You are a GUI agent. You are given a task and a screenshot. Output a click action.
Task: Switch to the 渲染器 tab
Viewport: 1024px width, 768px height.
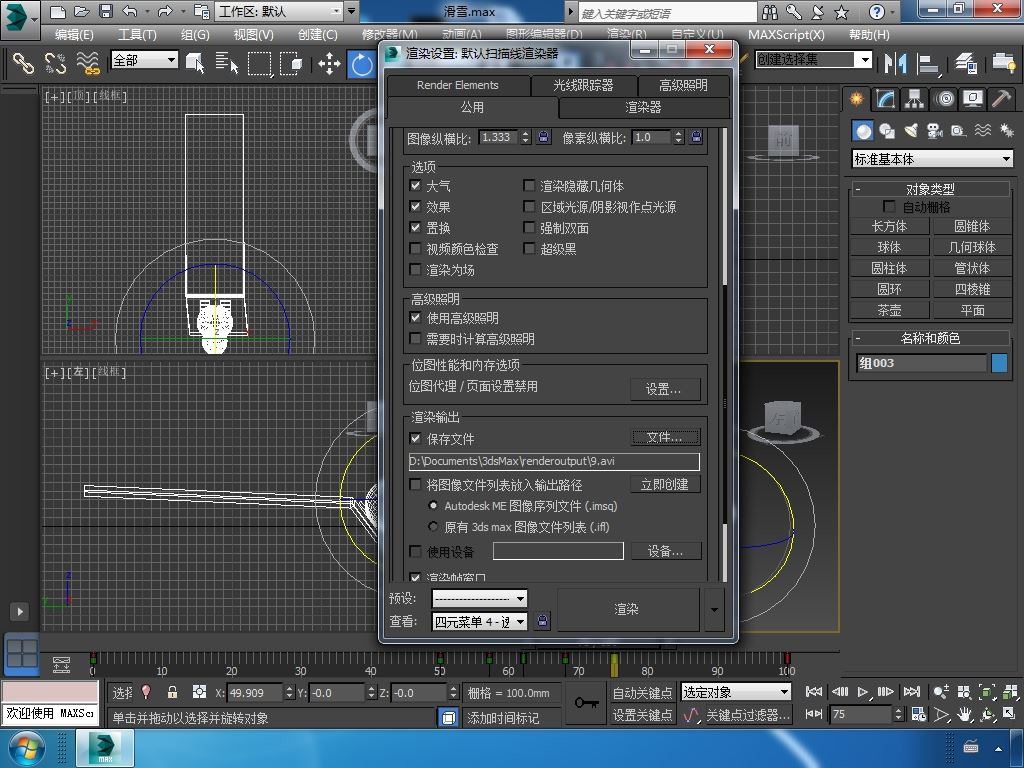[643, 108]
